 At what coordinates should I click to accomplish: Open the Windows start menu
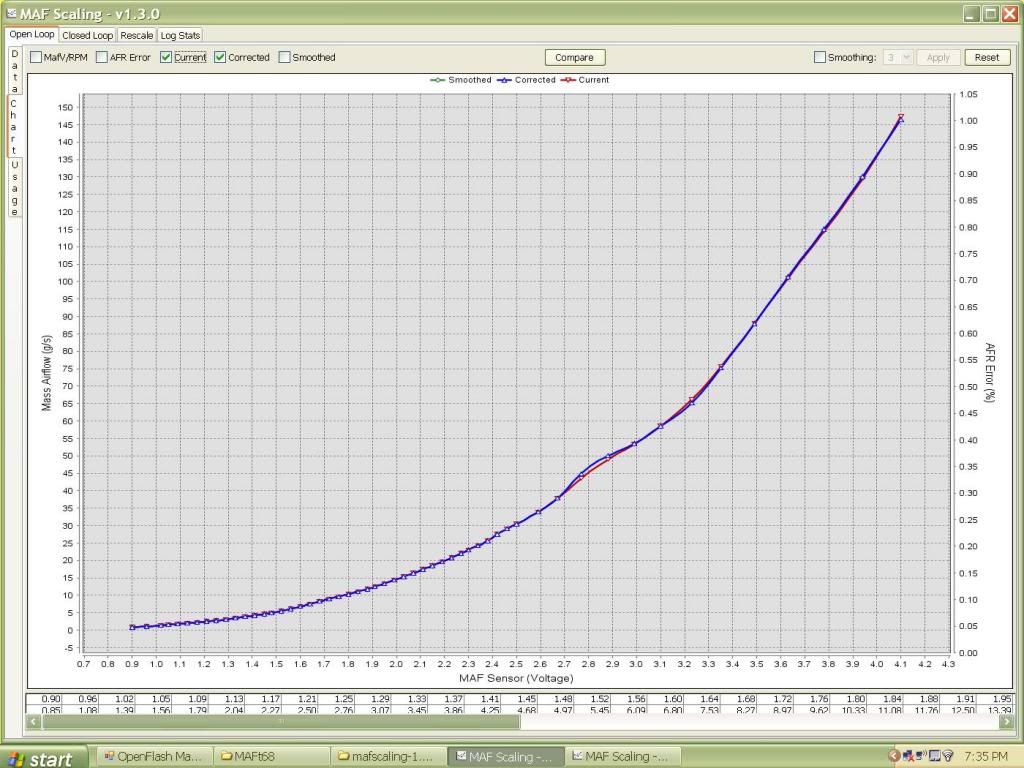40,757
